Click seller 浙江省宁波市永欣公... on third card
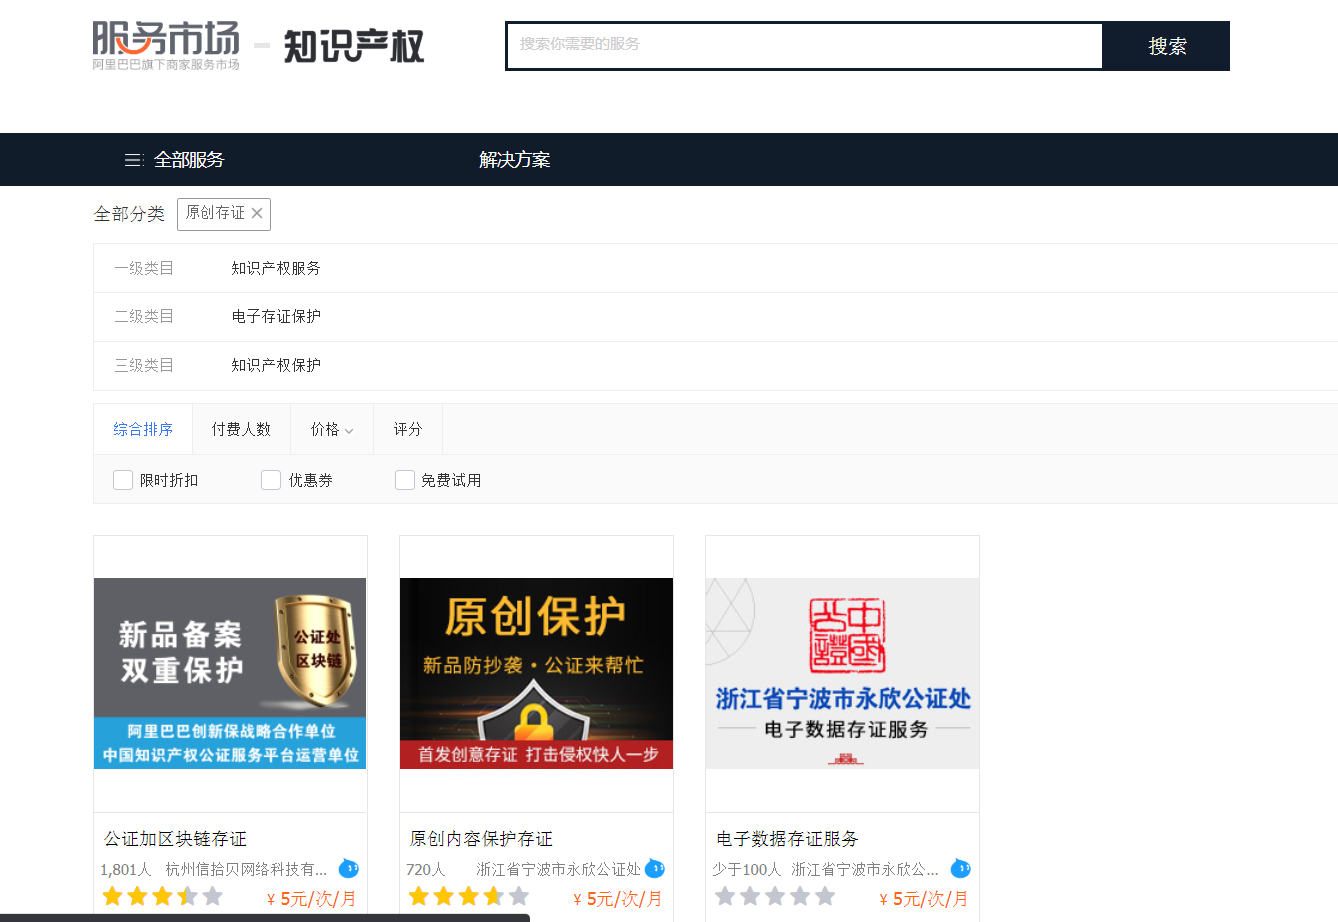 (x=865, y=869)
